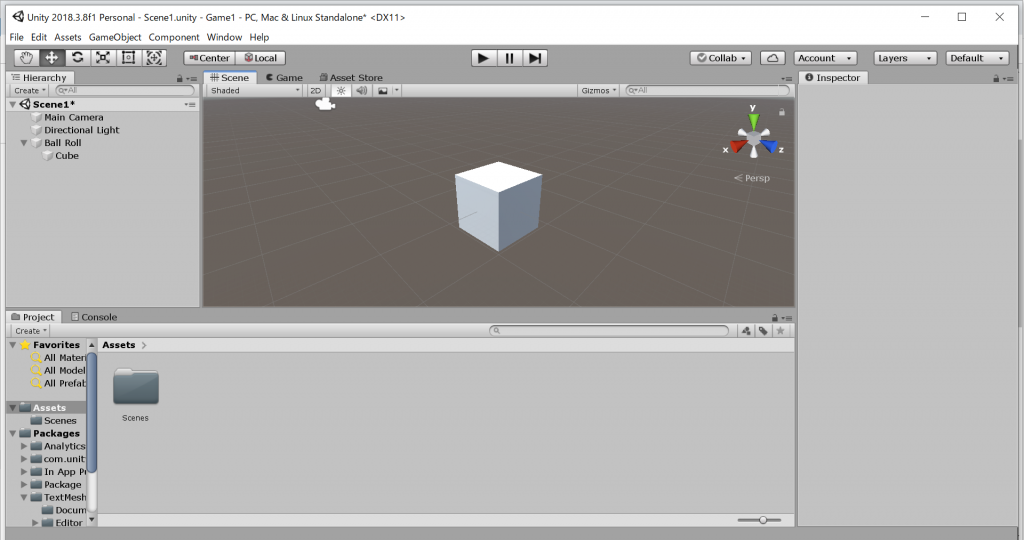The height and width of the screenshot is (540, 1024).
Task: Toggle pivot mode Center button
Action: pyautogui.click(x=210, y=57)
